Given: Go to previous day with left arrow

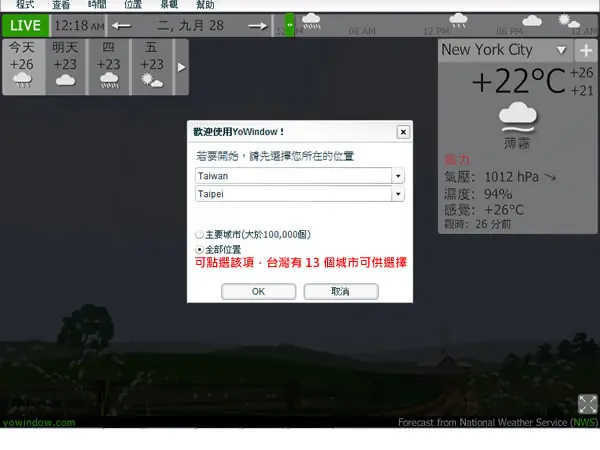Looking at the screenshot, I should 121,26.
